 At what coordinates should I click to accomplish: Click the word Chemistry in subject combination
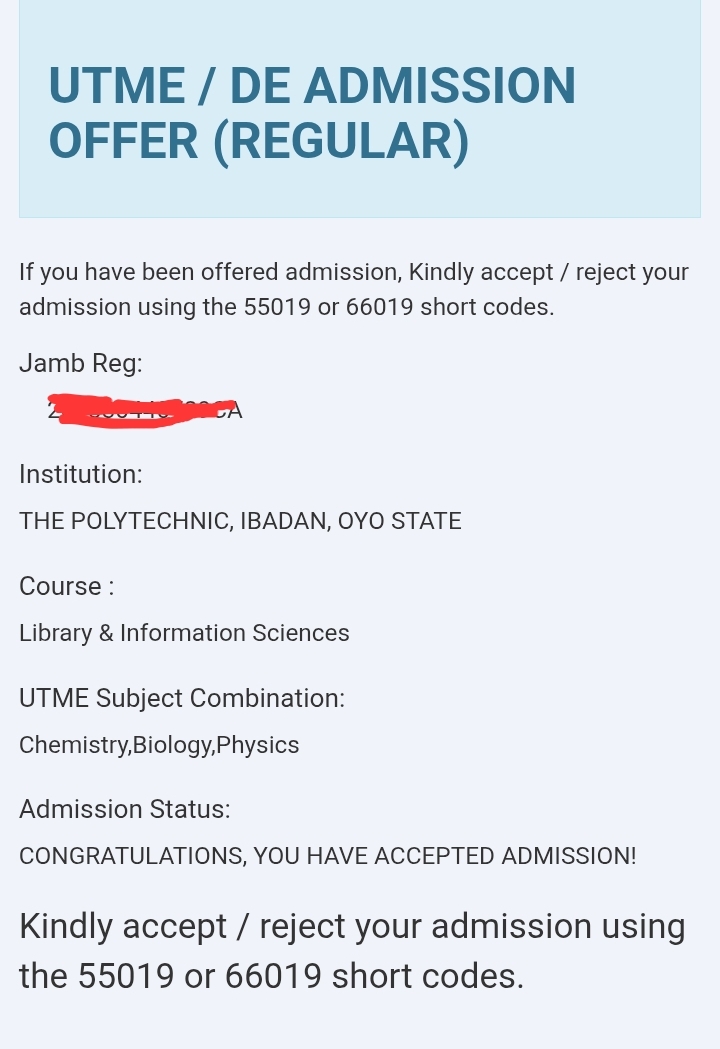pyautogui.click(x=74, y=745)
